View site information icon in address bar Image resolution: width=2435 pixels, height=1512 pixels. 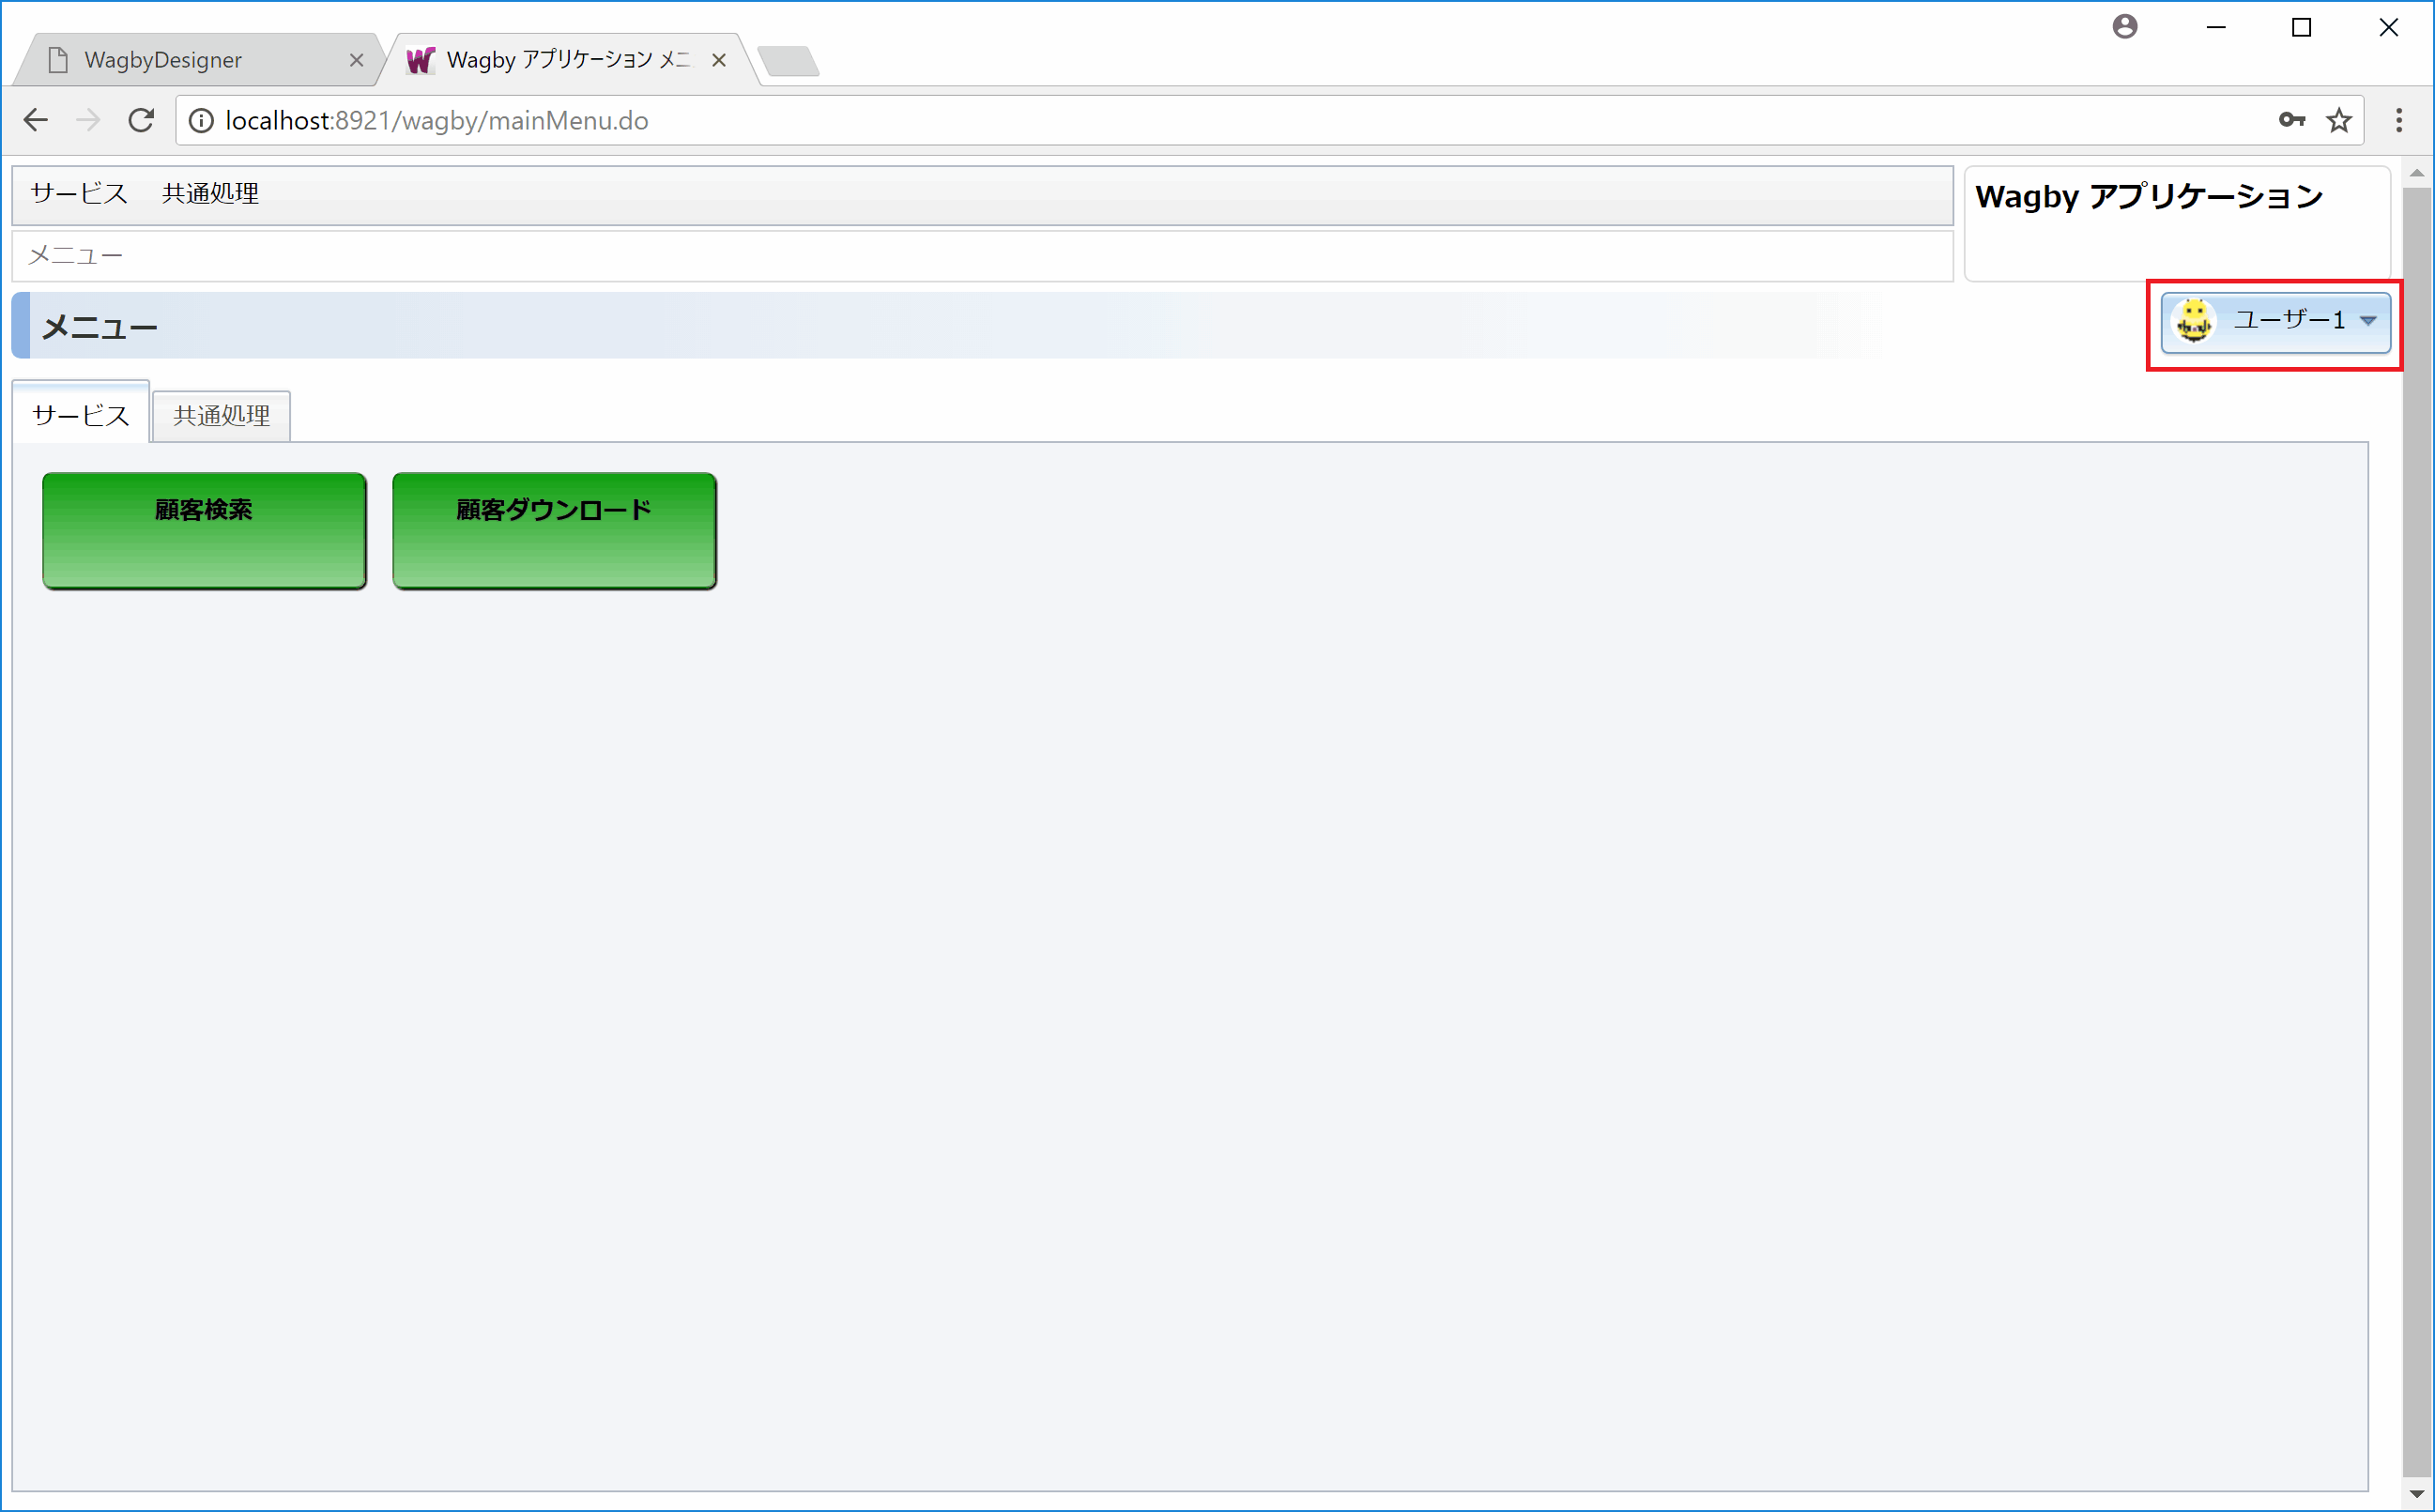pyautogui.click(x=201, y=121)
